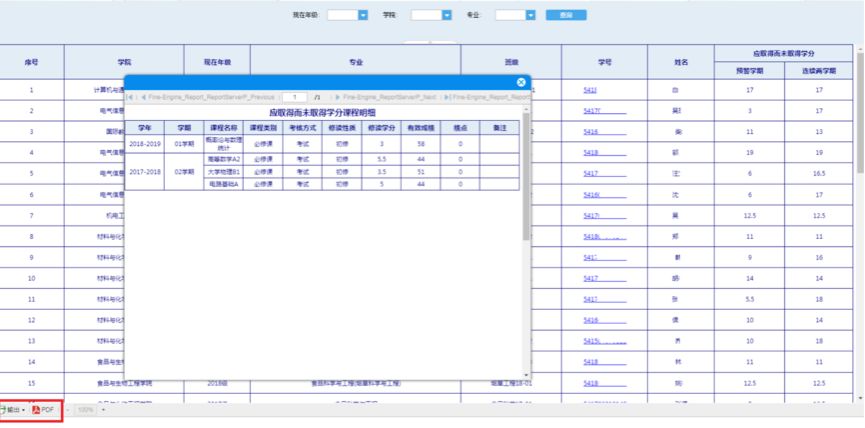865x428 pixels.
Task: Open the 输出 export menu
Action: pos(13,410)
